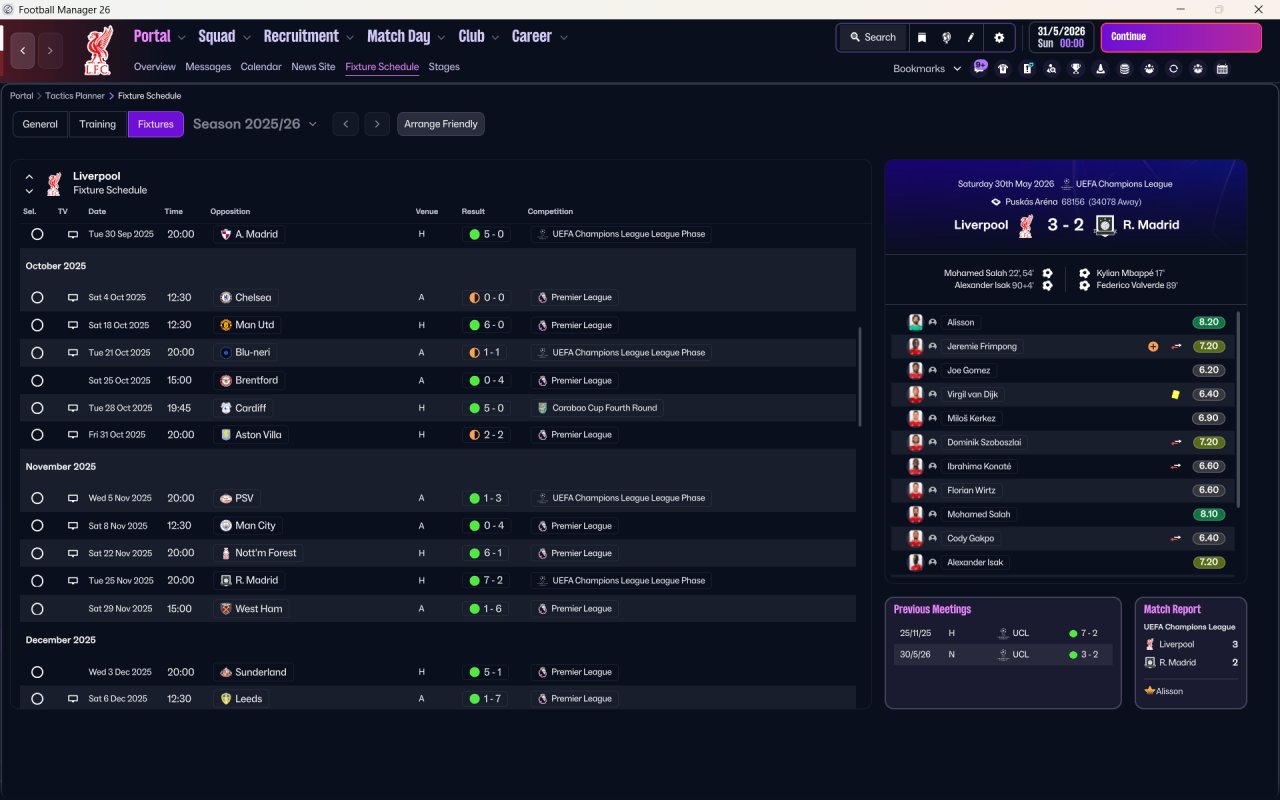The height and width of the screenshot is (800, 1280).
Task: Select the Brentford fixture radio button
Action: coord(37,381)
